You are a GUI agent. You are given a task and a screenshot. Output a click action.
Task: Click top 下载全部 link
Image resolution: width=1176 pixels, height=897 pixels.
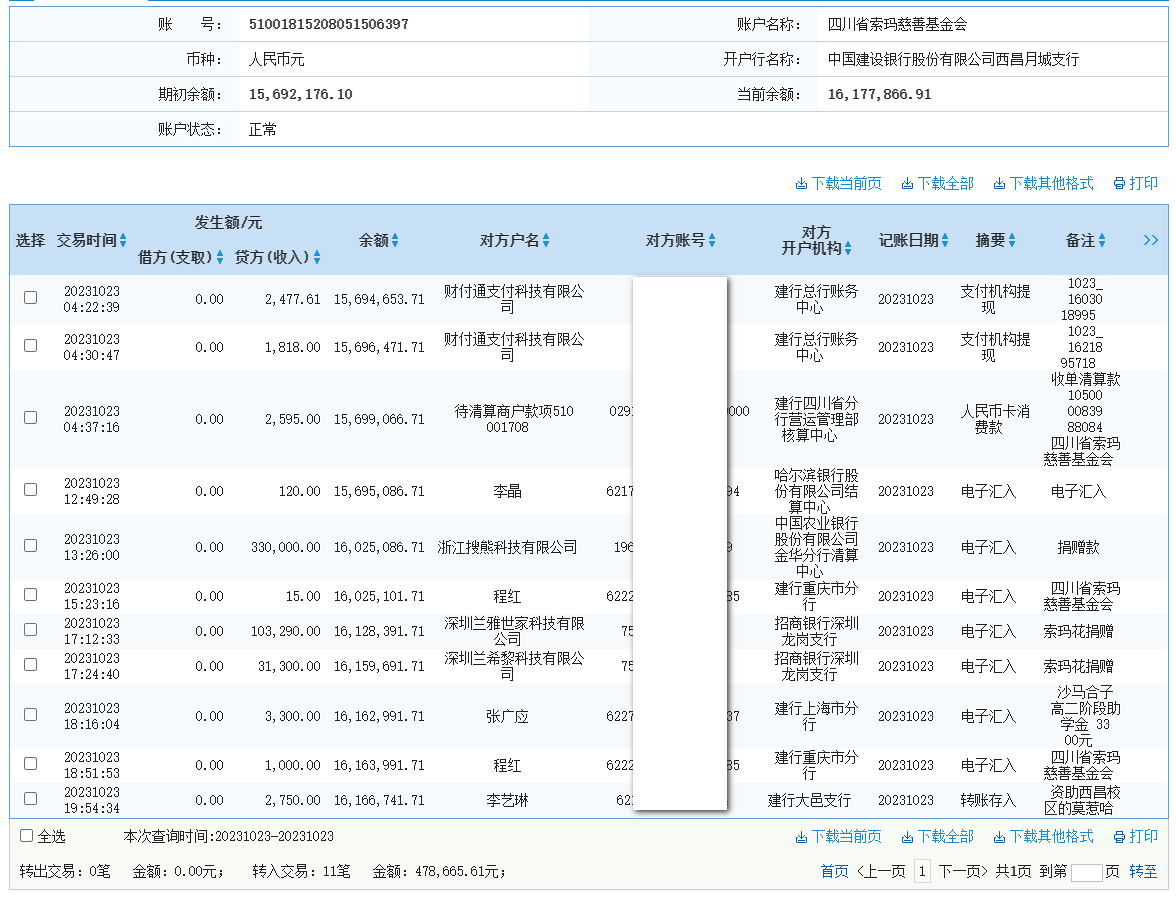click(938, 183)
